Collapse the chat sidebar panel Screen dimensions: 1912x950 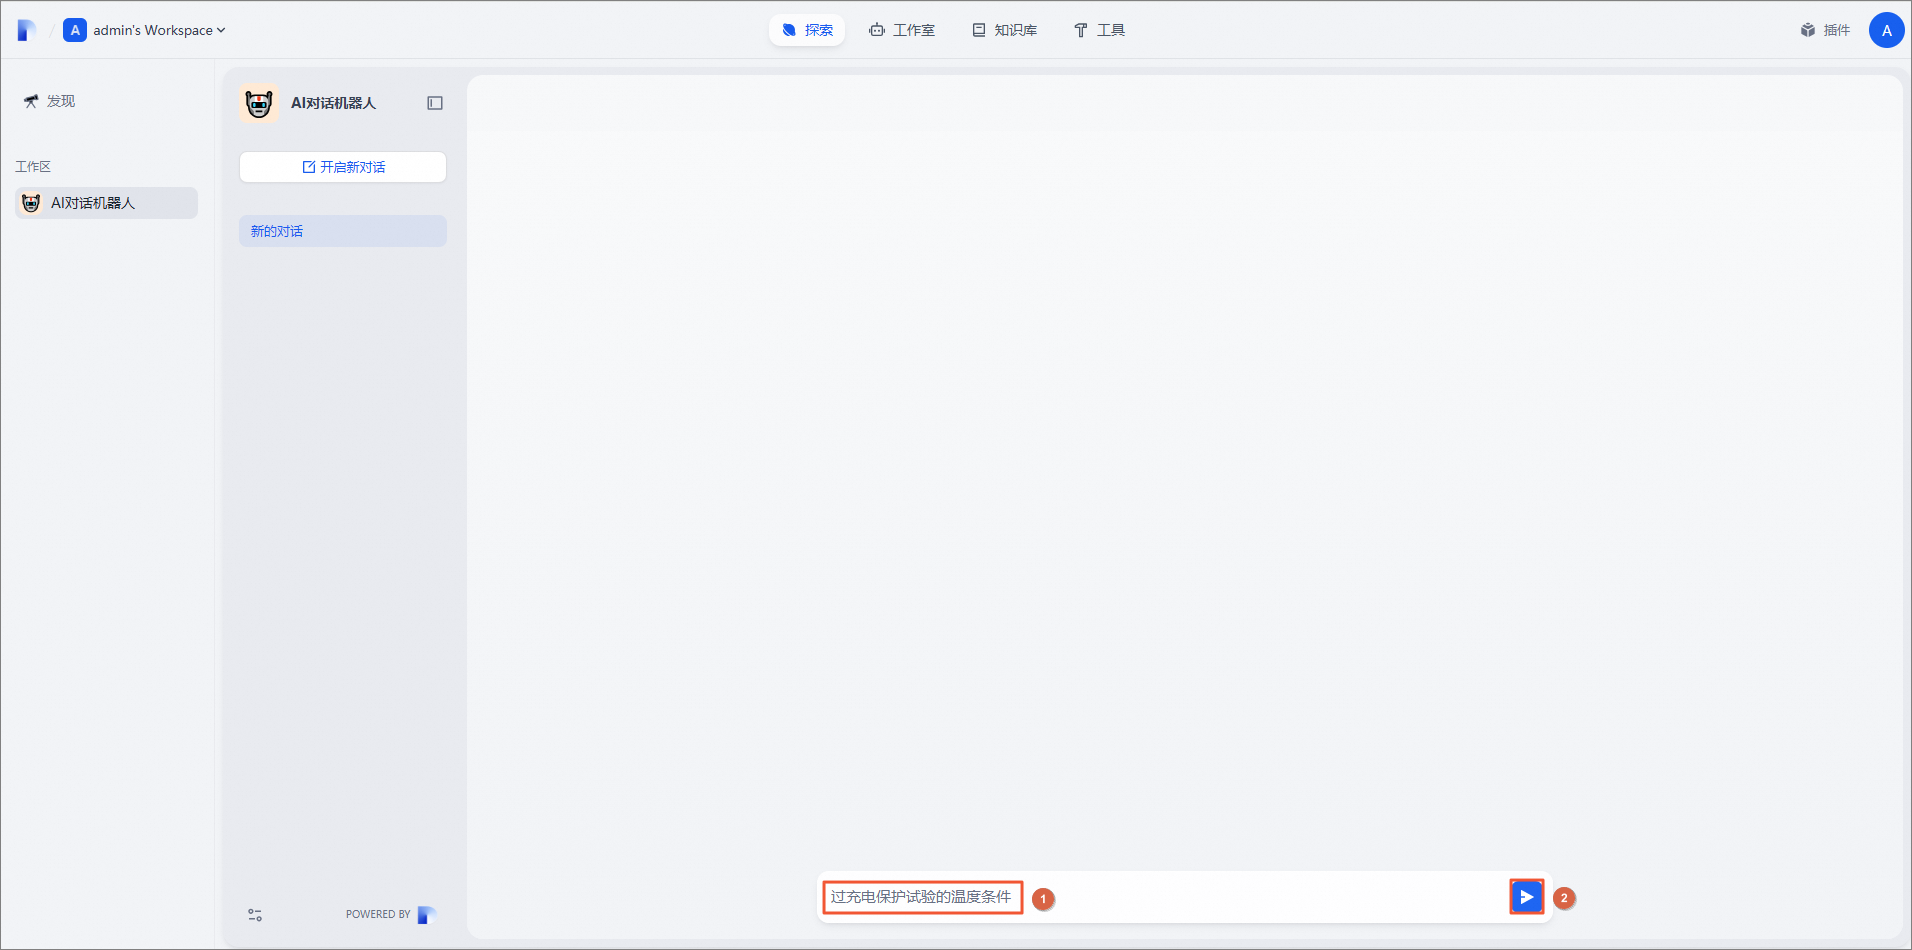[x=435, y=103]
